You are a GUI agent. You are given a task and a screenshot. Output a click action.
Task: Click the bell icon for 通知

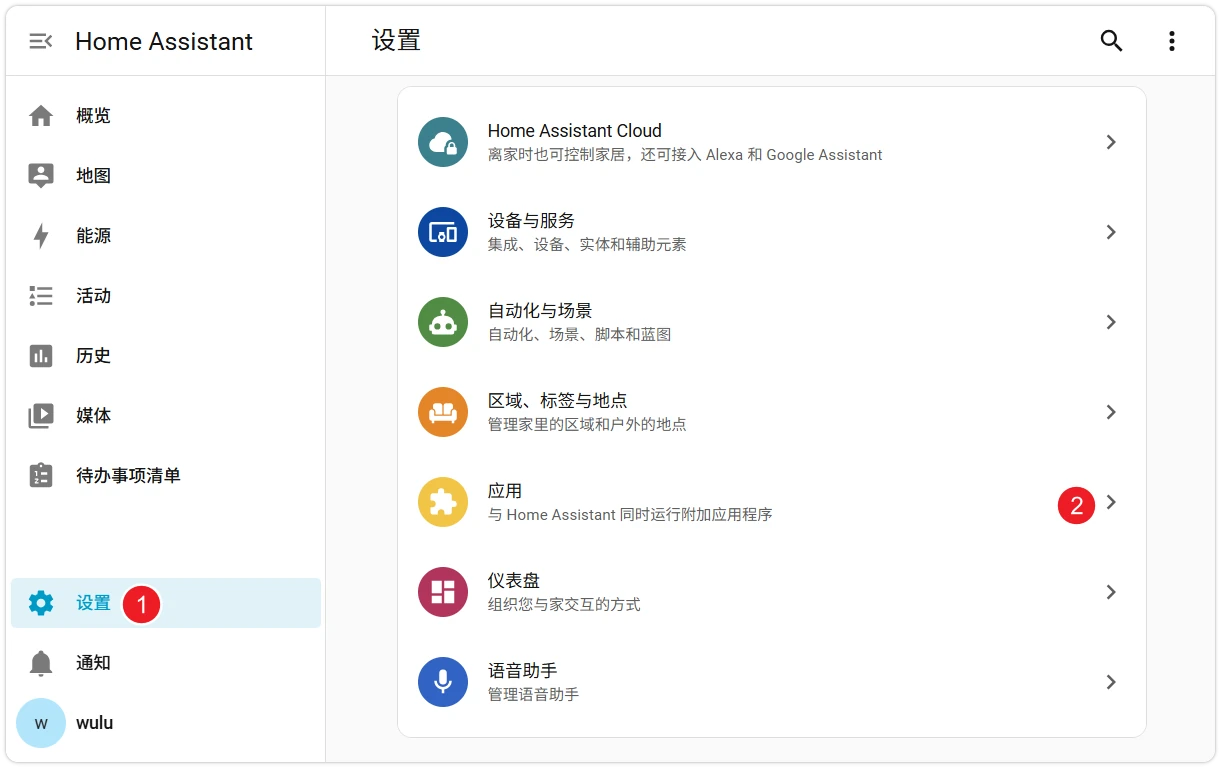pos(41,663)
